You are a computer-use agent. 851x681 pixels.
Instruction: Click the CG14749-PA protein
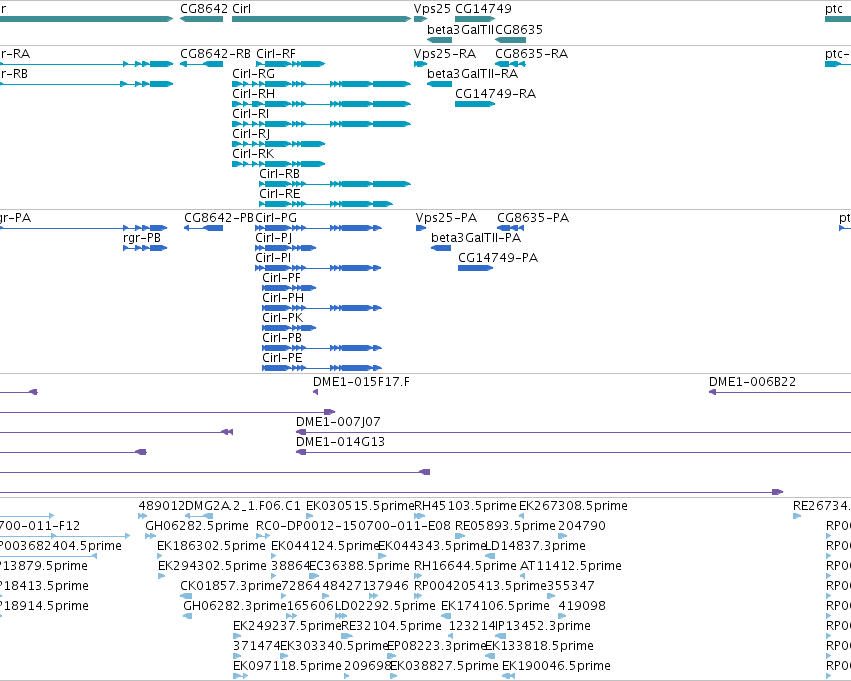(x=475, y=268)
